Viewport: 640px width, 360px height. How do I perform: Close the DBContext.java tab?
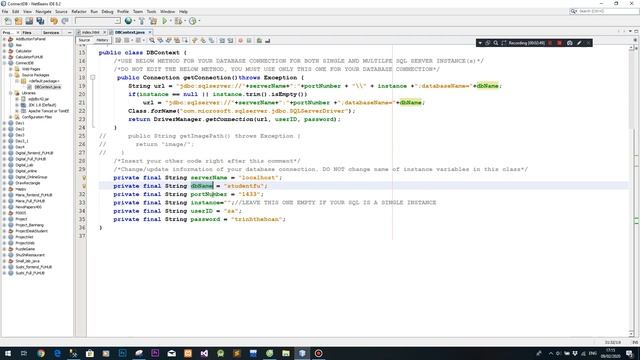click(150, 32)
